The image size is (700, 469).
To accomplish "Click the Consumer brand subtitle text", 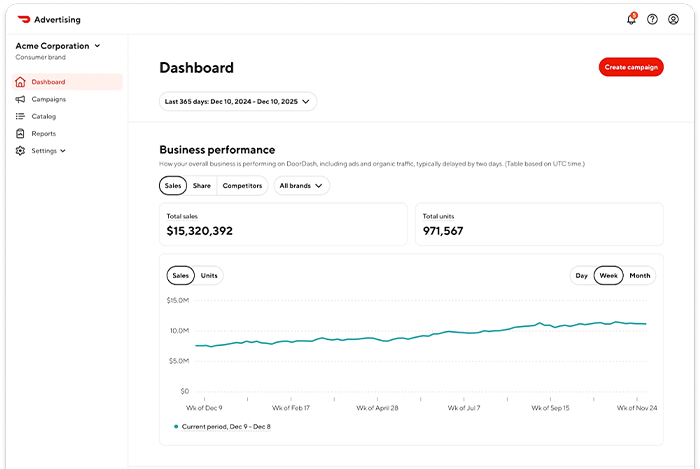I will coord(41,57).
